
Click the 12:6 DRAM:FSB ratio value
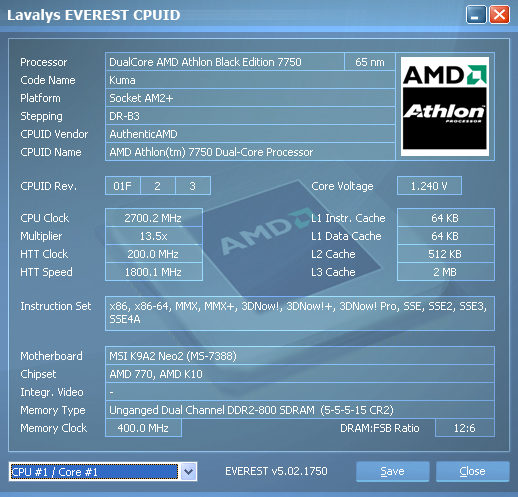point(465,428)
